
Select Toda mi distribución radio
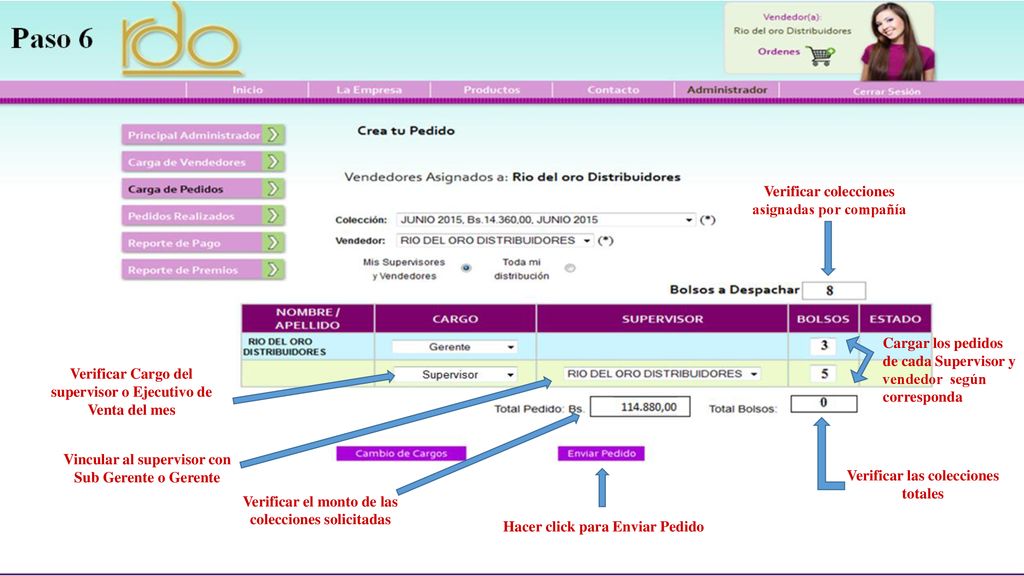[570, 268]
